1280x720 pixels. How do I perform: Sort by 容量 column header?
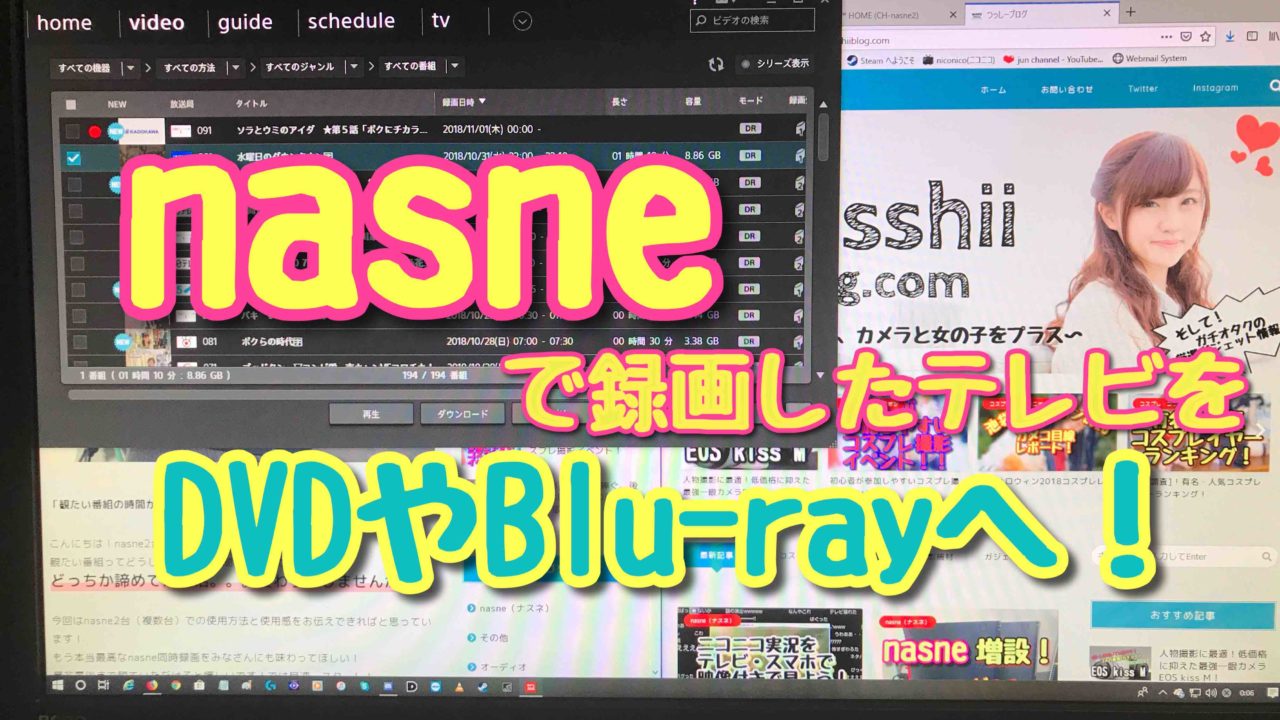point(693,101)
